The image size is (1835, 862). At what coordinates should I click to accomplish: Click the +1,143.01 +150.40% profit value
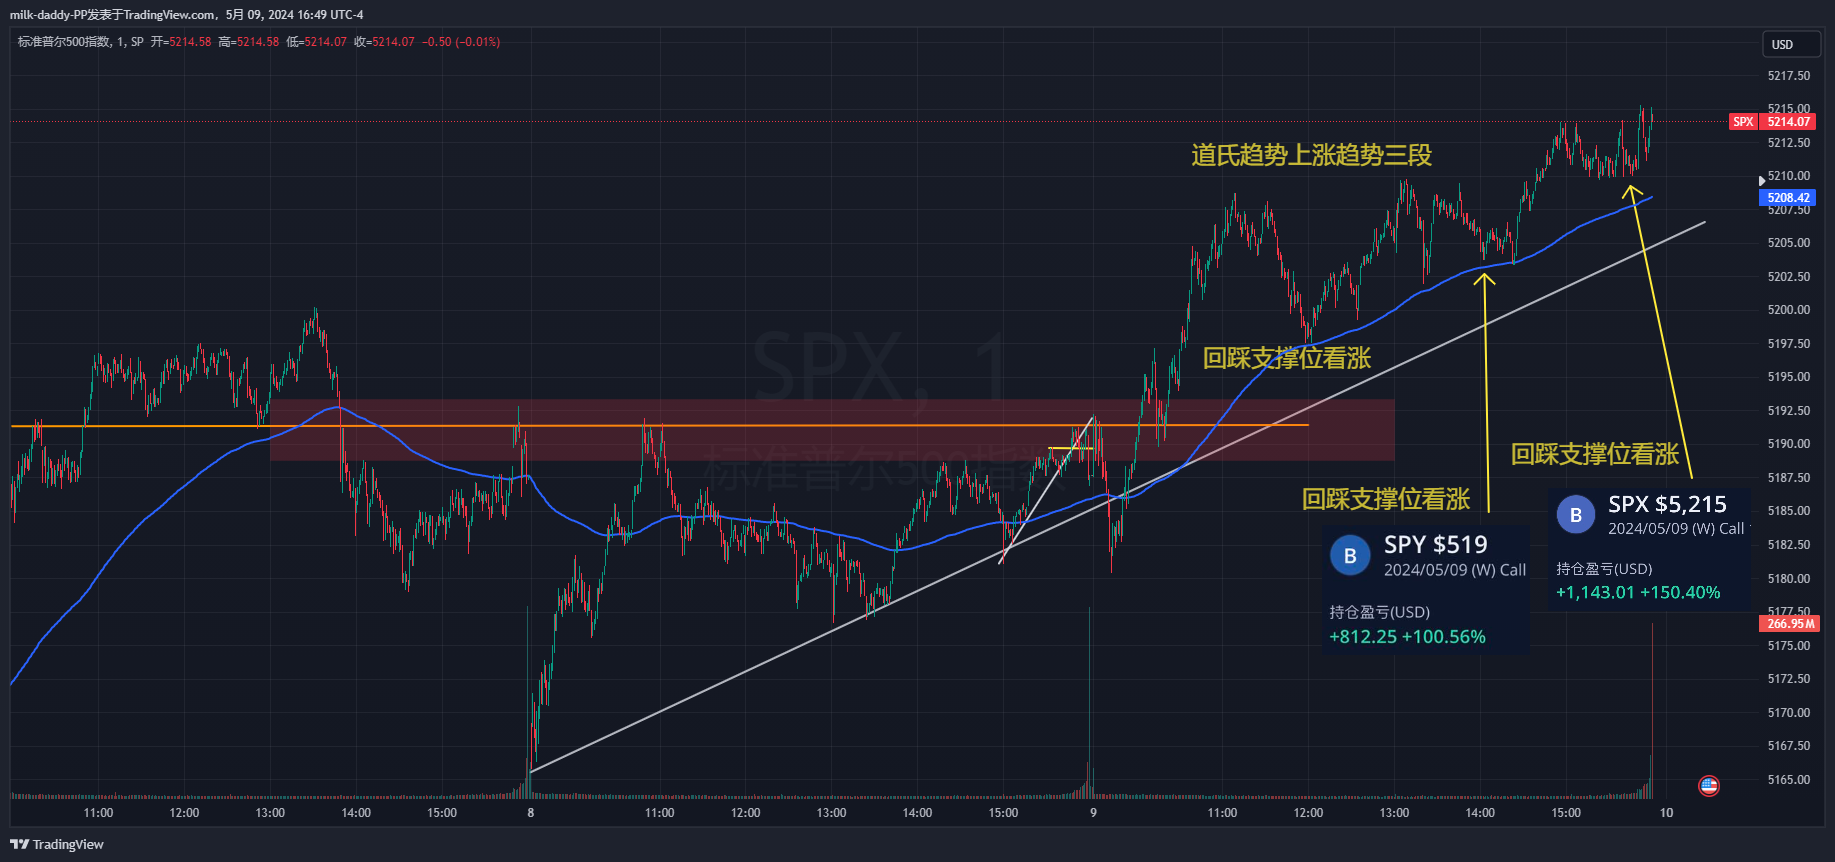click(1637, 592)
